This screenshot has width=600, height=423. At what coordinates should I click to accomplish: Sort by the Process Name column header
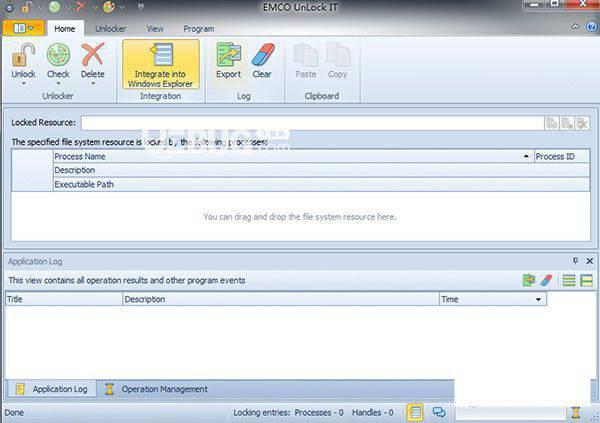[x=293, y=156]
